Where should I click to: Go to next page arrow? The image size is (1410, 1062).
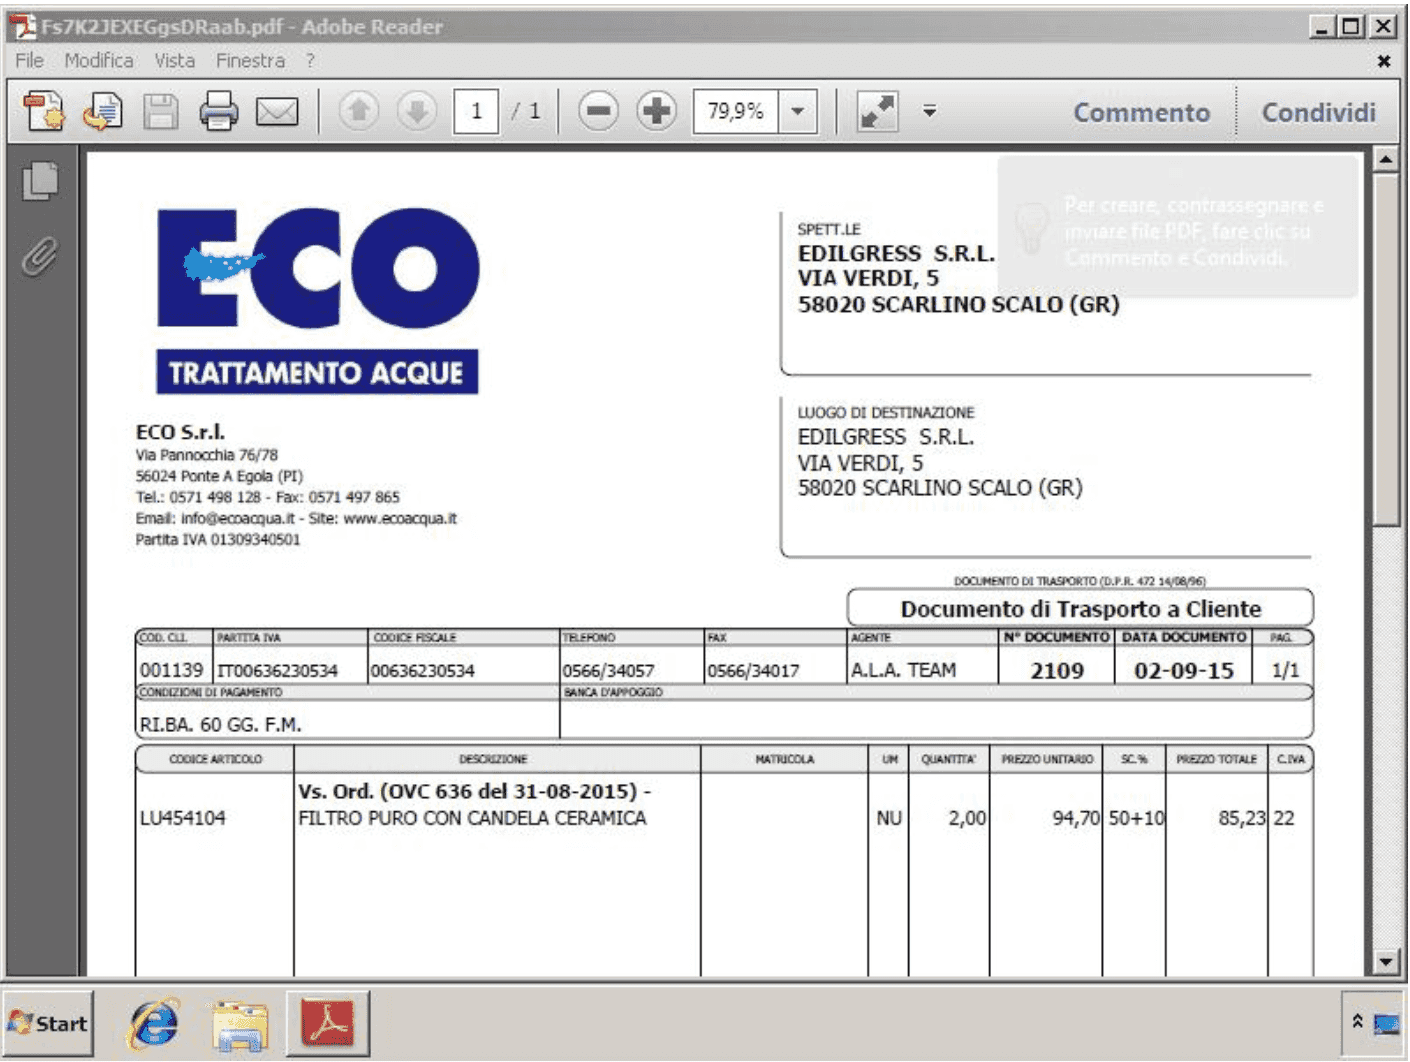click(x=416, y=111)
